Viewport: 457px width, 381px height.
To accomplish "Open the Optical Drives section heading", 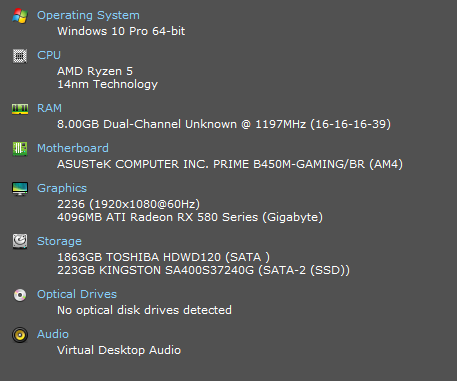I will pyautogui.click(x=77, y=294).
